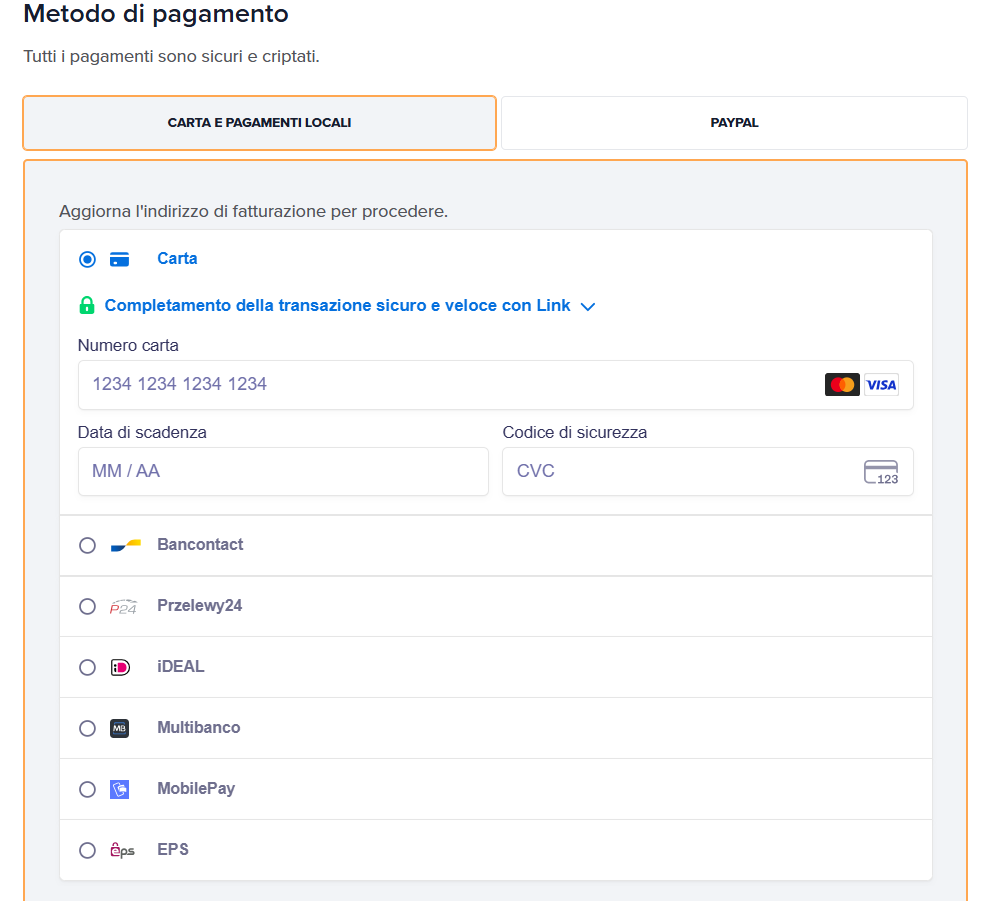Viewport: 997px width, 901px height.
Task: Click the iDEAL label text
Action: coord(181,667)
